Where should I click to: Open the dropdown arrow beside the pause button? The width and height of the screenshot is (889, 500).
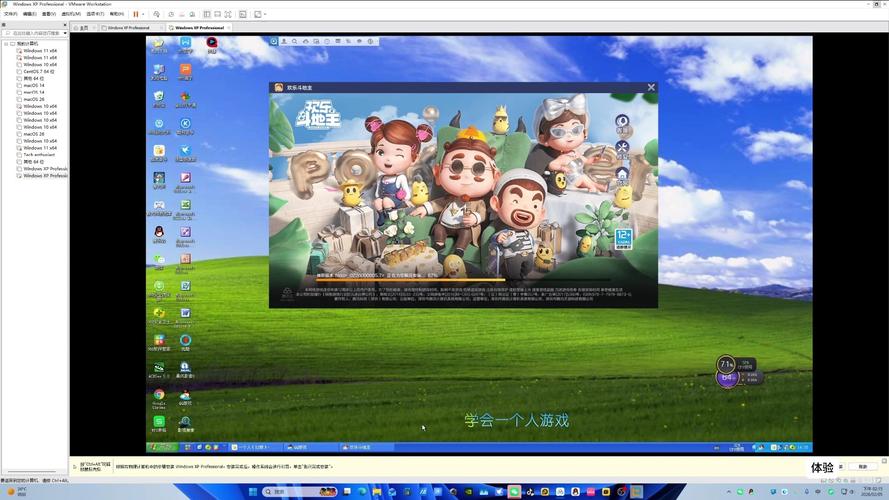coord(144,14)
